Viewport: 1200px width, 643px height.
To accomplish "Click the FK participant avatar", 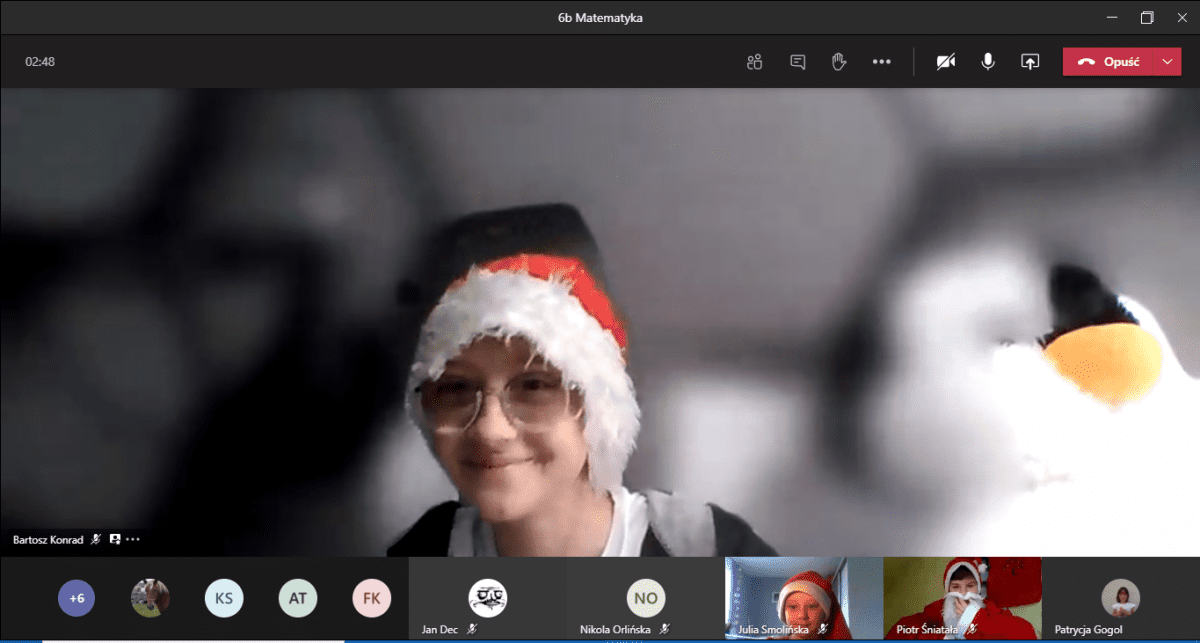I will pyautogui.click(x=371, y=599).
